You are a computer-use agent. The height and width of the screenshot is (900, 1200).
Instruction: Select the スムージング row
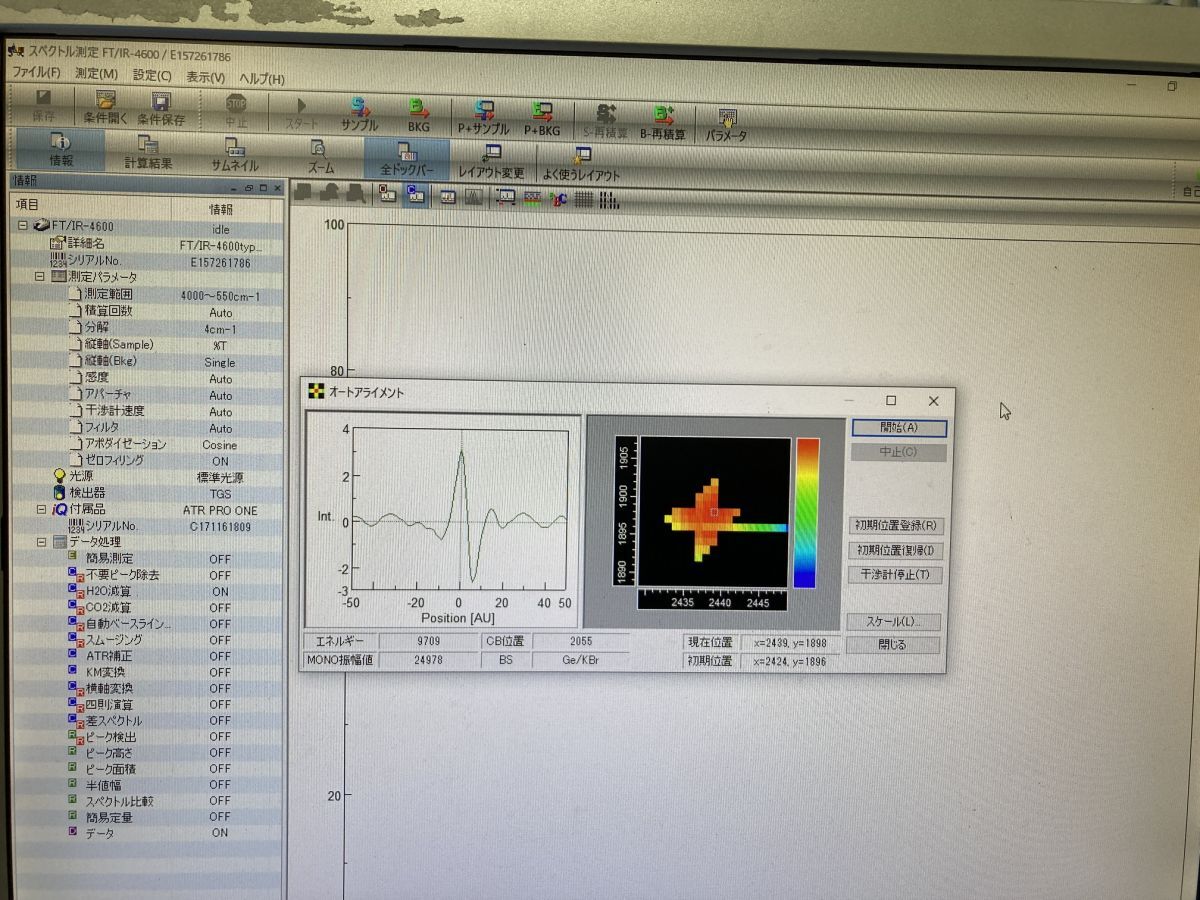148,639
